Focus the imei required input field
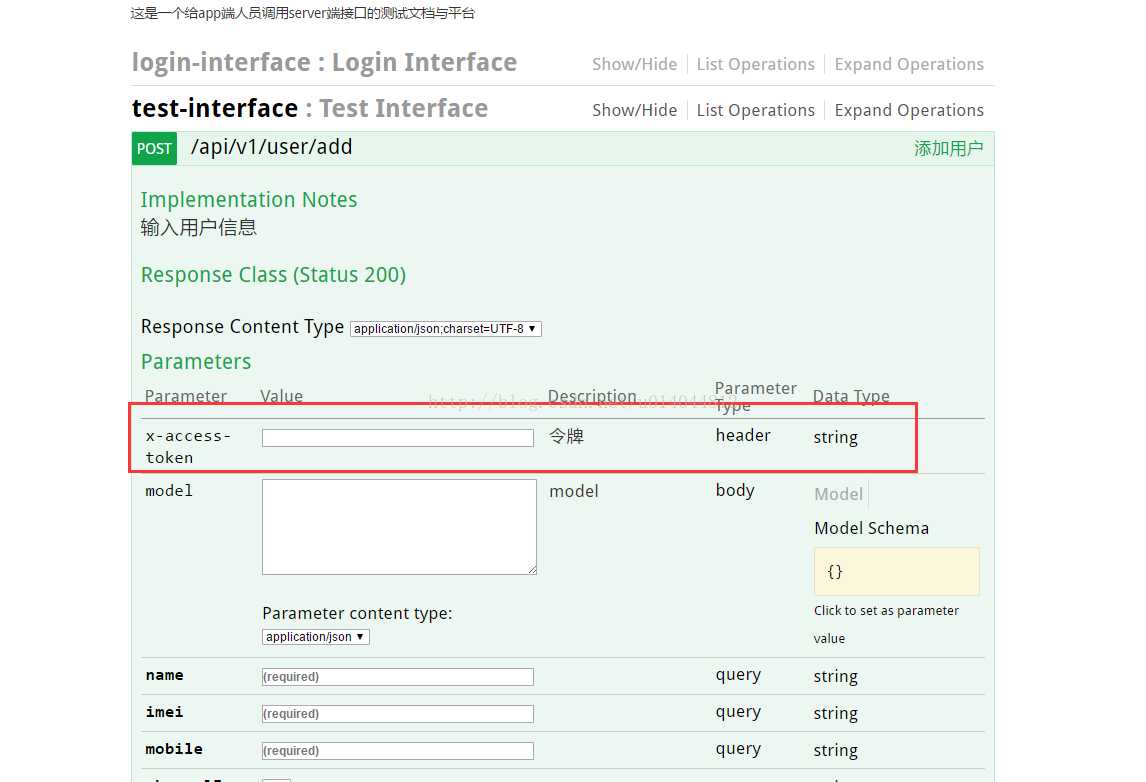Screen dimensions: 1146x782 tap(398, 713)
